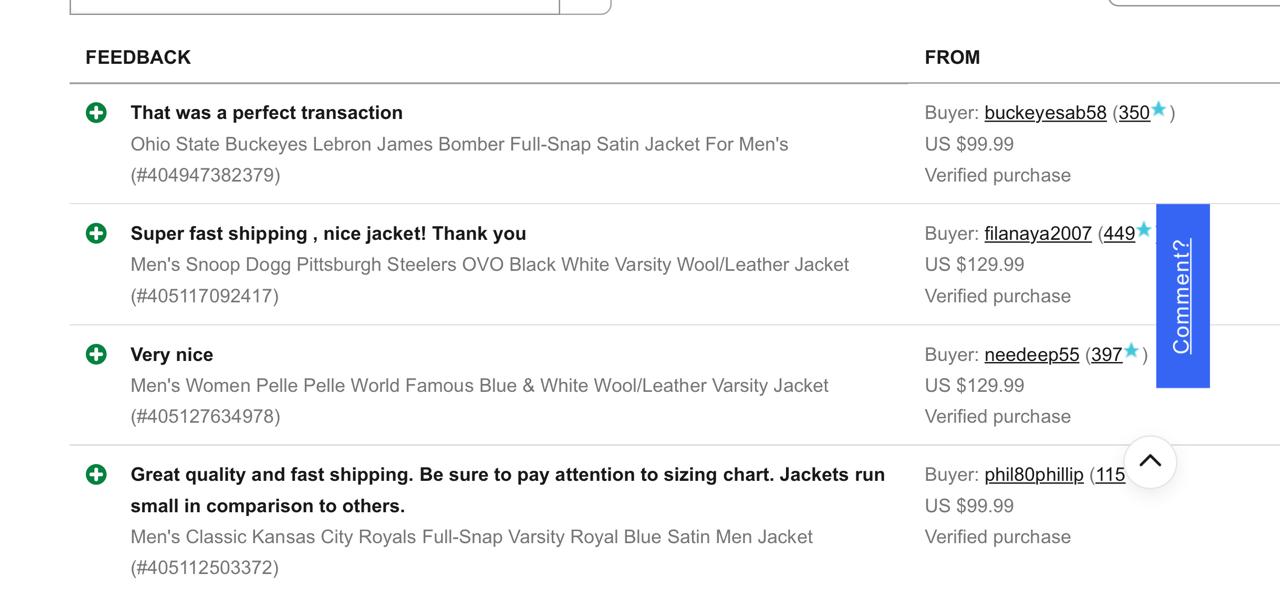1280x591 pixels.
Task: Visit buyer filanaya2007's profile link
Action: point(1037,234)
